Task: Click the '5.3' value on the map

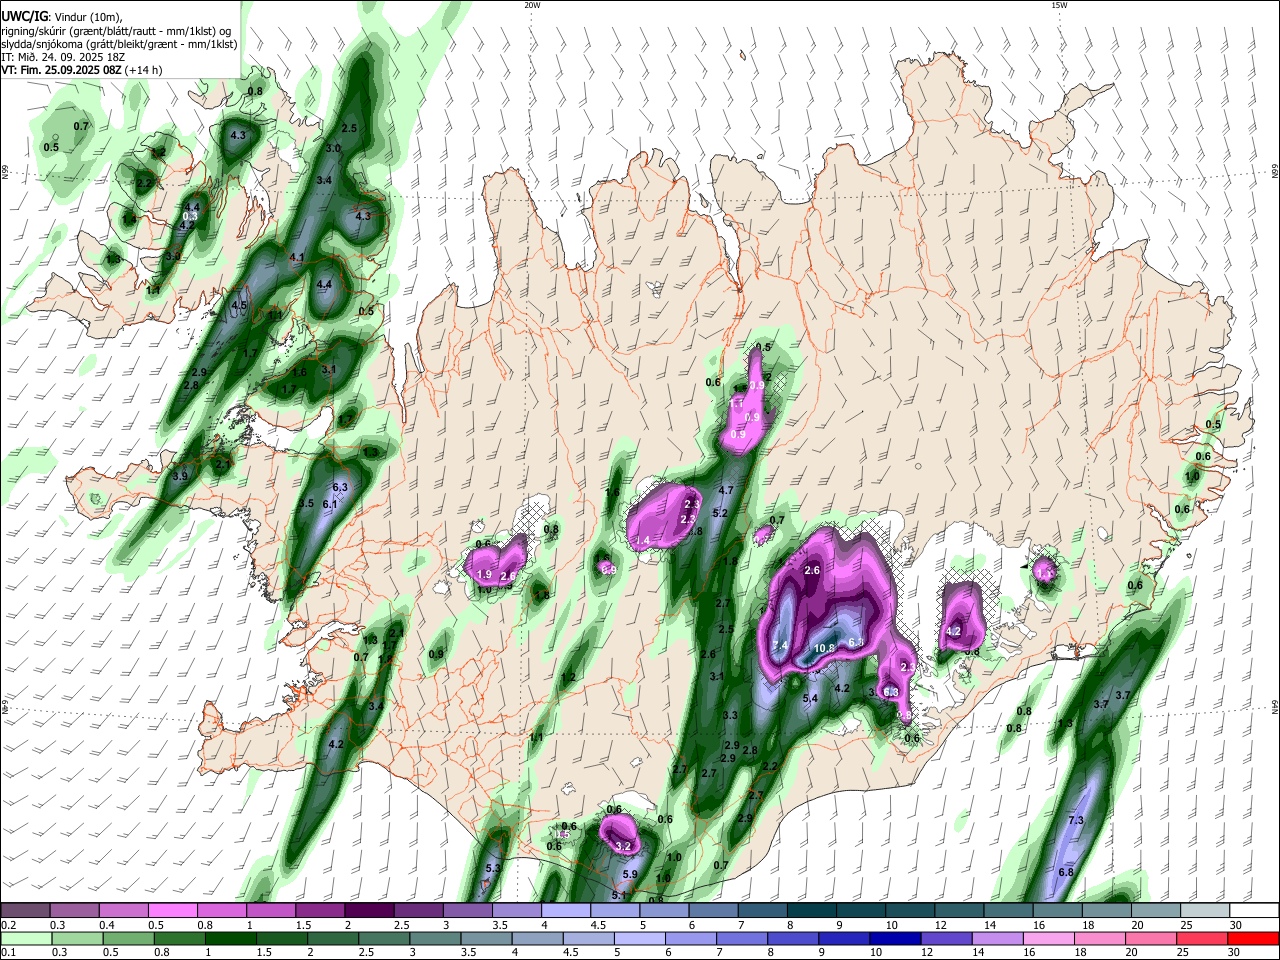Action: pyautogui.click(x=492, y=869)
